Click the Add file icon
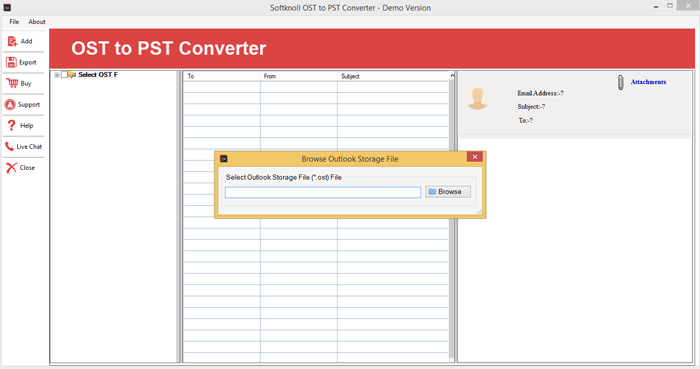Screen dimensions: 700x369 pyautogui.click(x=12, y=41)
